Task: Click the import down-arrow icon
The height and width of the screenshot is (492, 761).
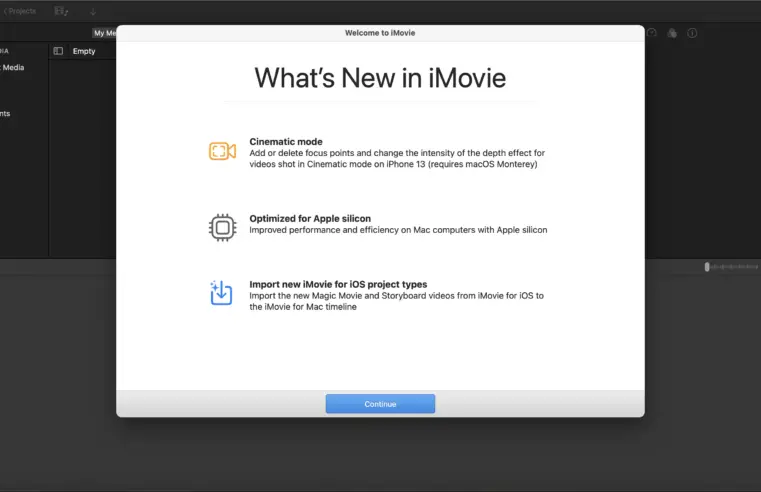Action: (x=93, y=12)
